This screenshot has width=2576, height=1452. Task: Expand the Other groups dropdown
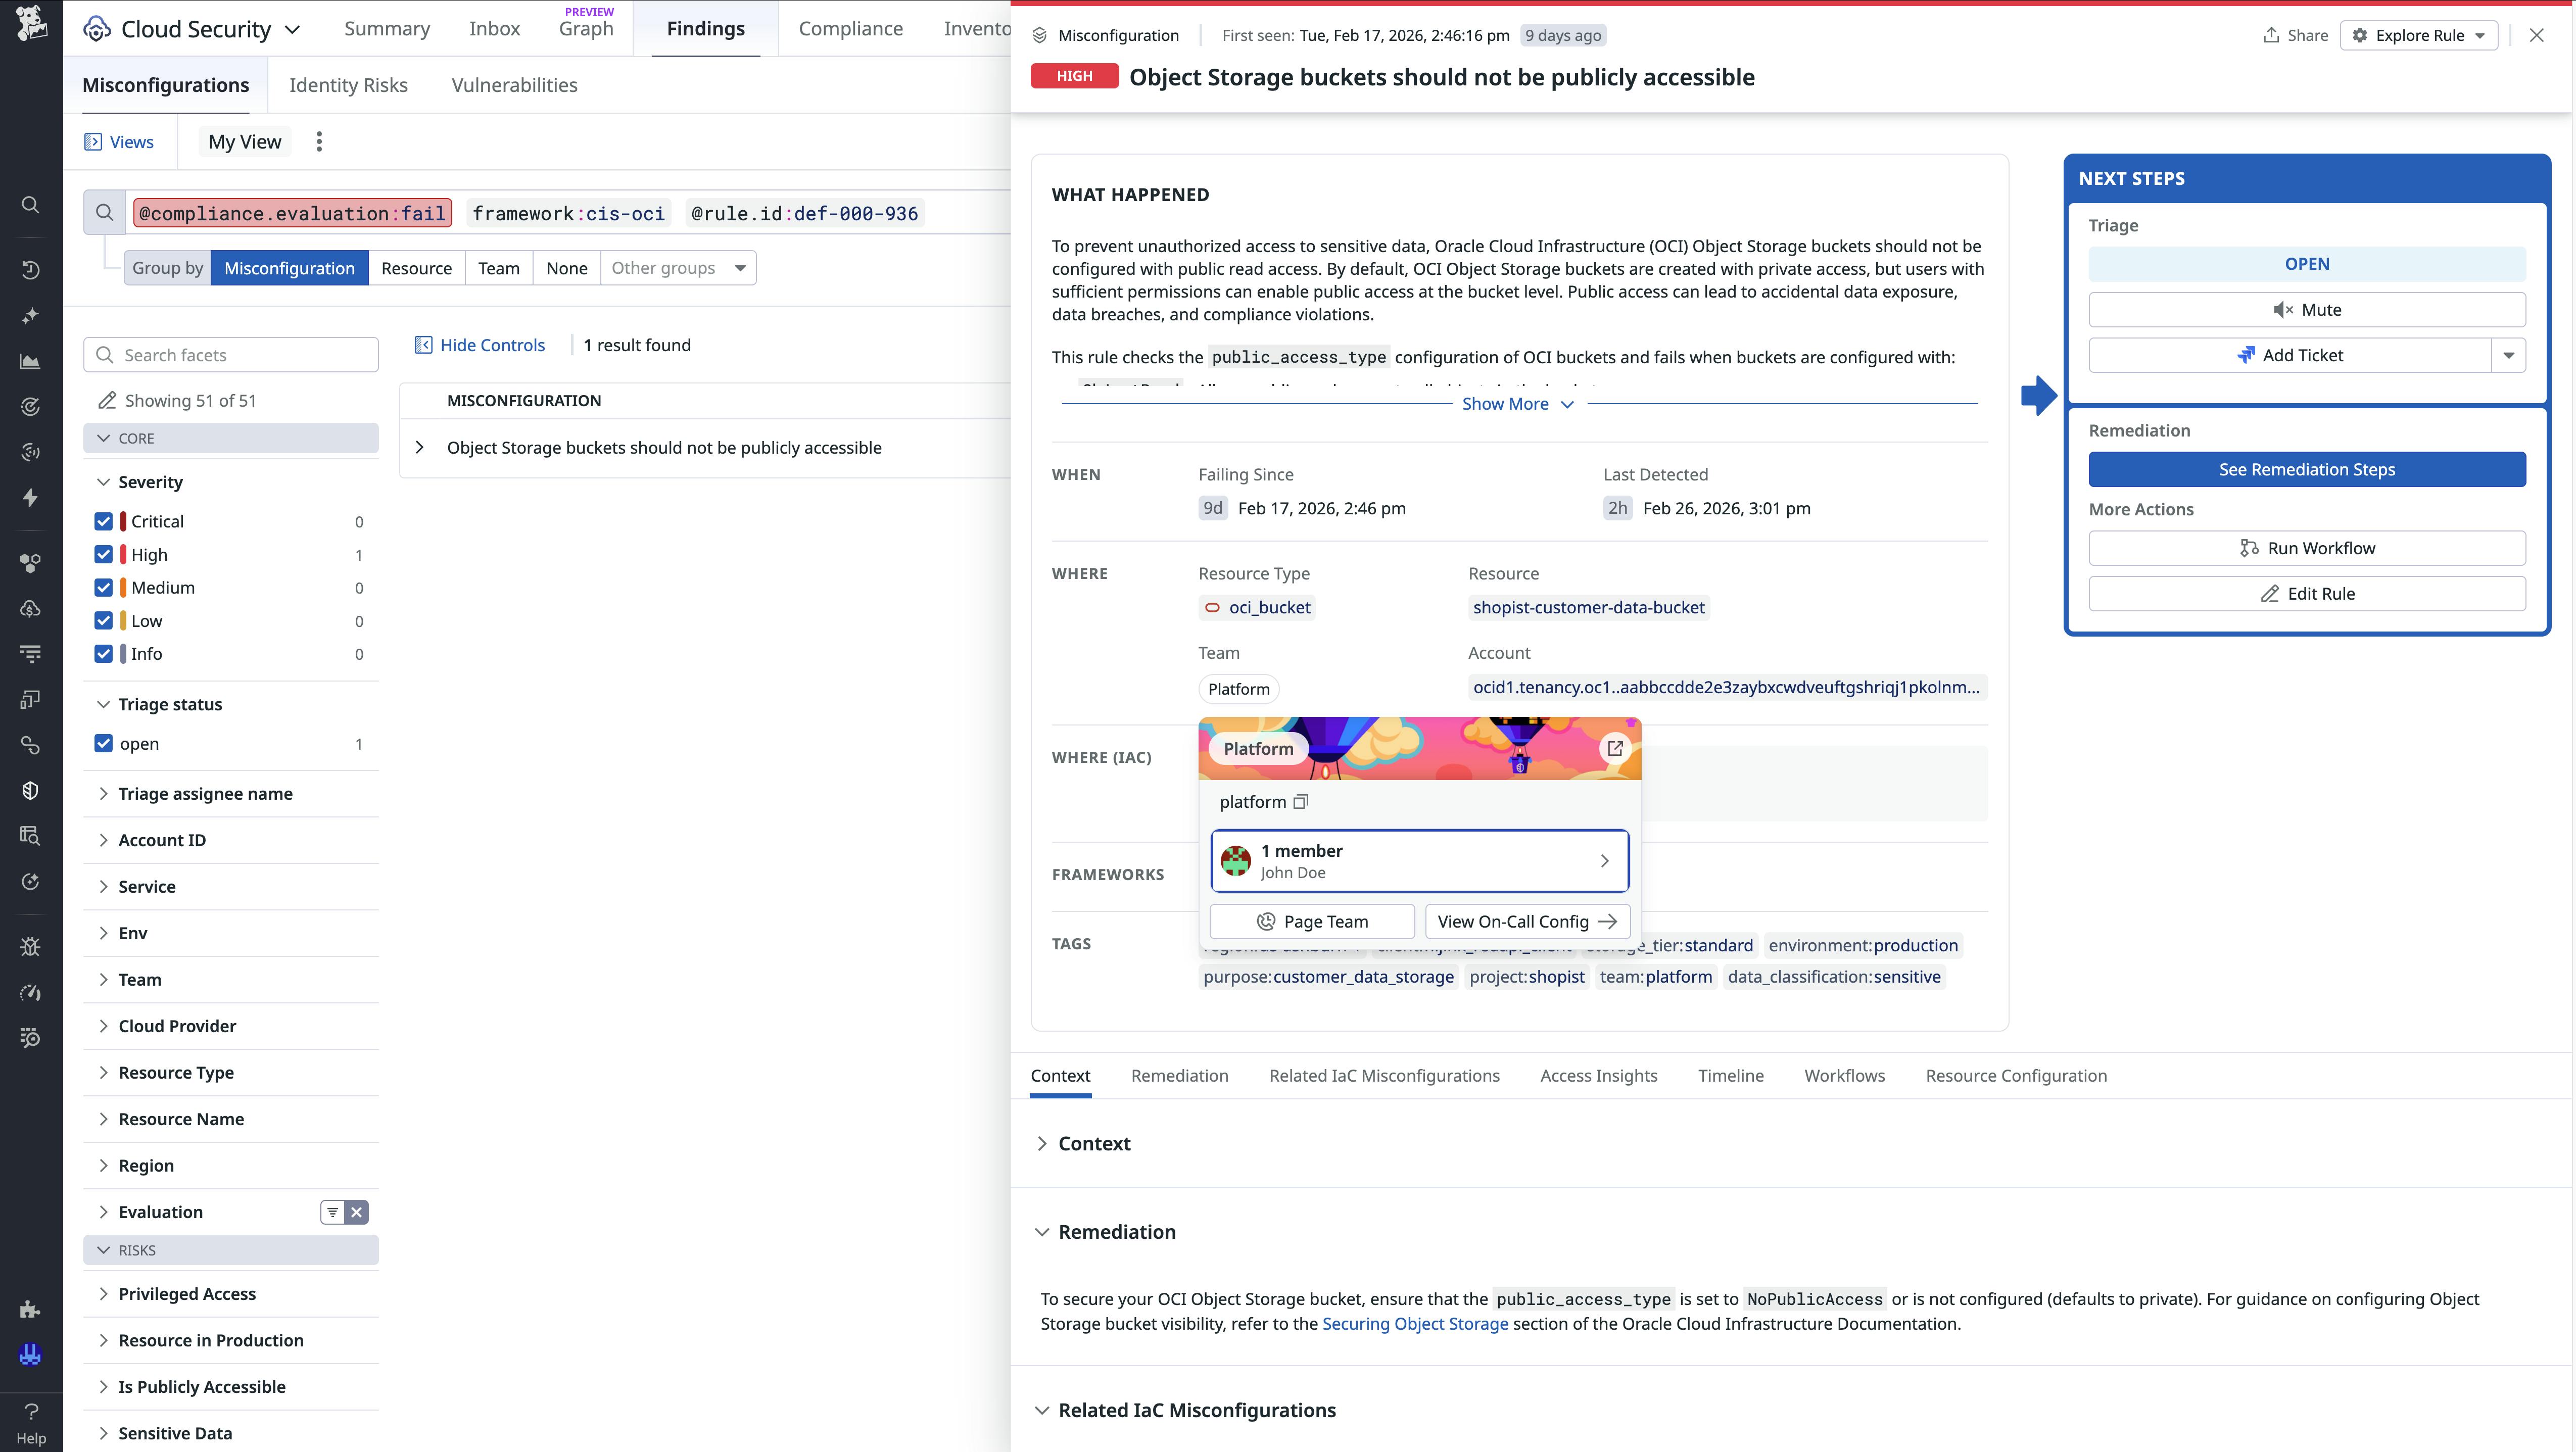[x=679, y=267]
